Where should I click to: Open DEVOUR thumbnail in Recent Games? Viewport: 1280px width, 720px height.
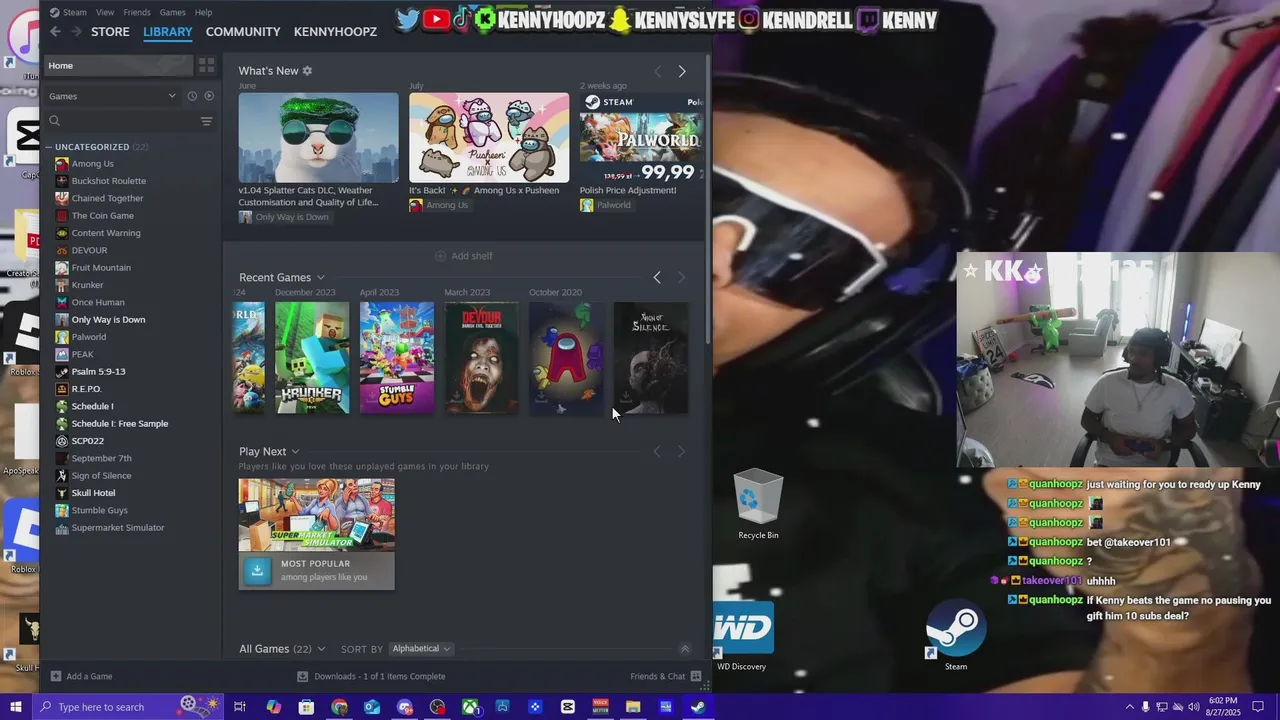(482, 358)
